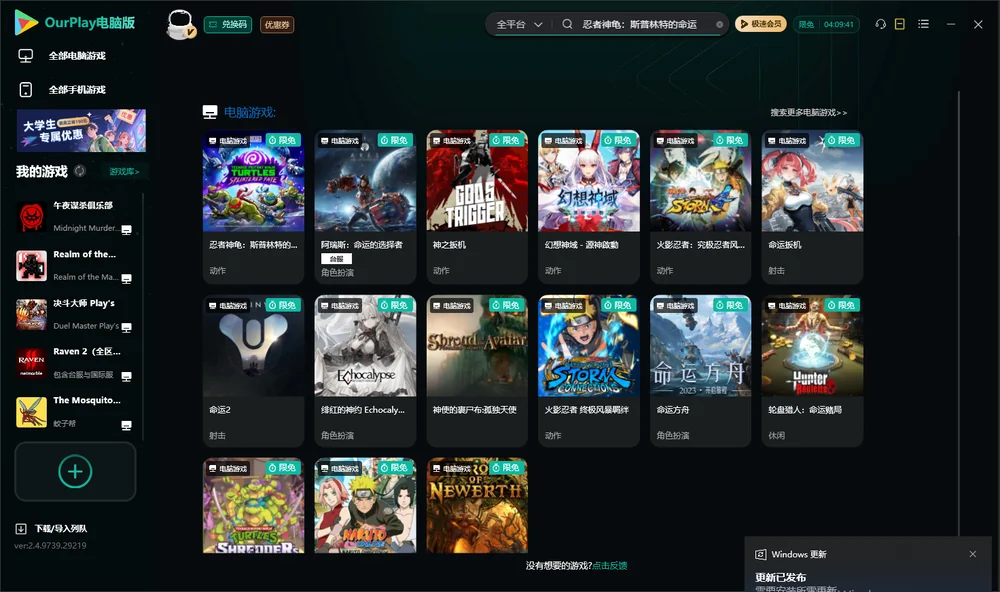Click the vertical scrollbar of game list
This screenshot has height=592, width=1000.
[958, 313]
